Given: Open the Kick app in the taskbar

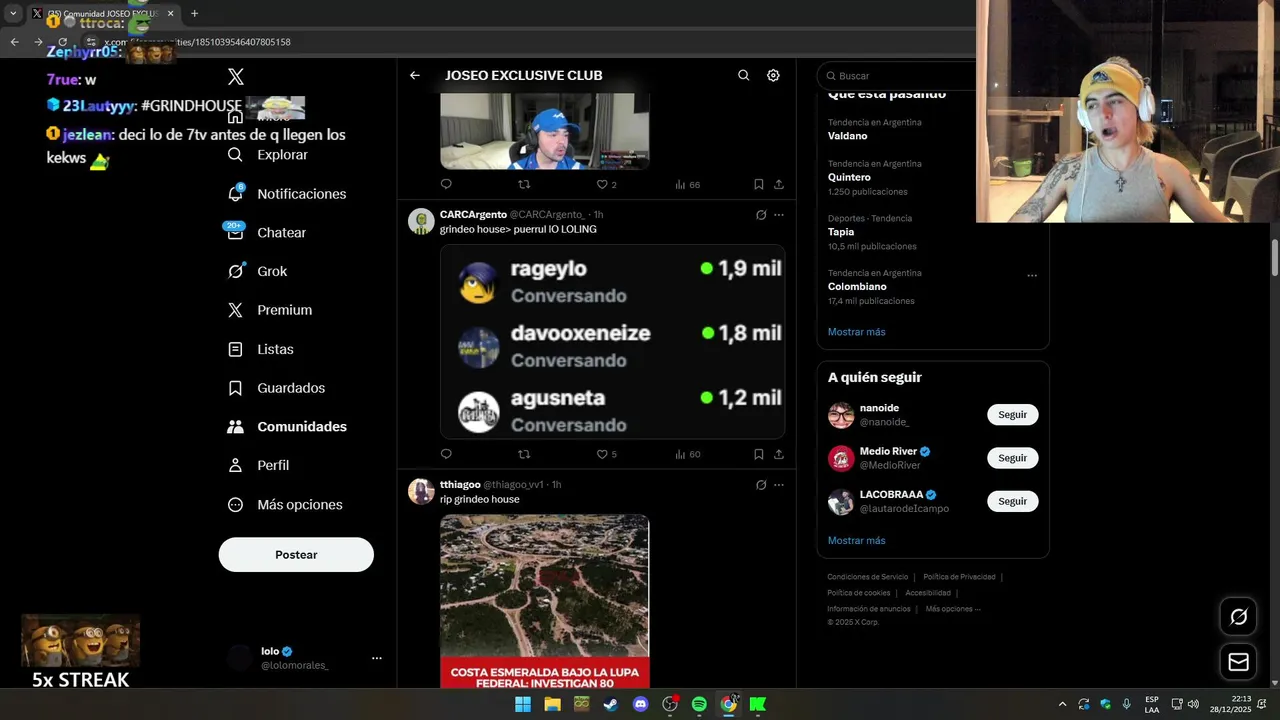Looking at the screenshot, I should (758, 704).
